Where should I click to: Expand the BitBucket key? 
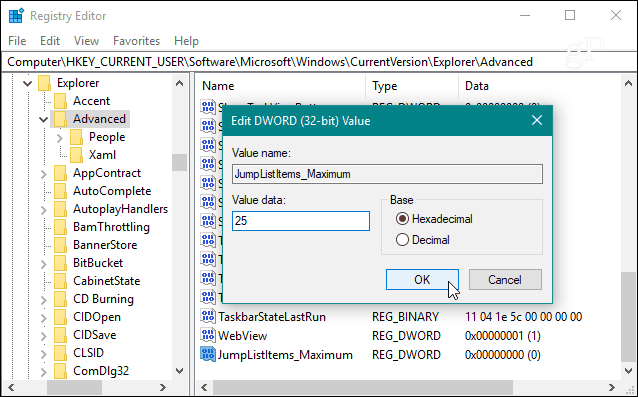pyautogui.click(x=44, y=264)
